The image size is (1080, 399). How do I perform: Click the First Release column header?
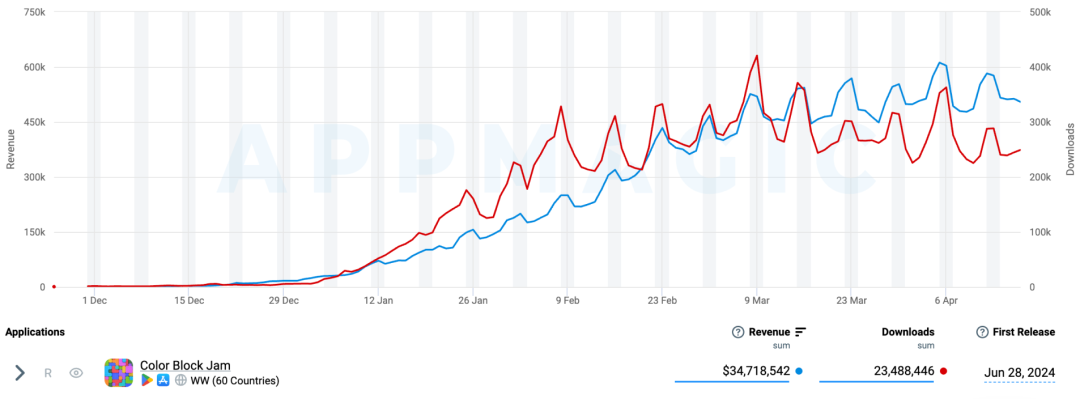(x=1024, y=332)
